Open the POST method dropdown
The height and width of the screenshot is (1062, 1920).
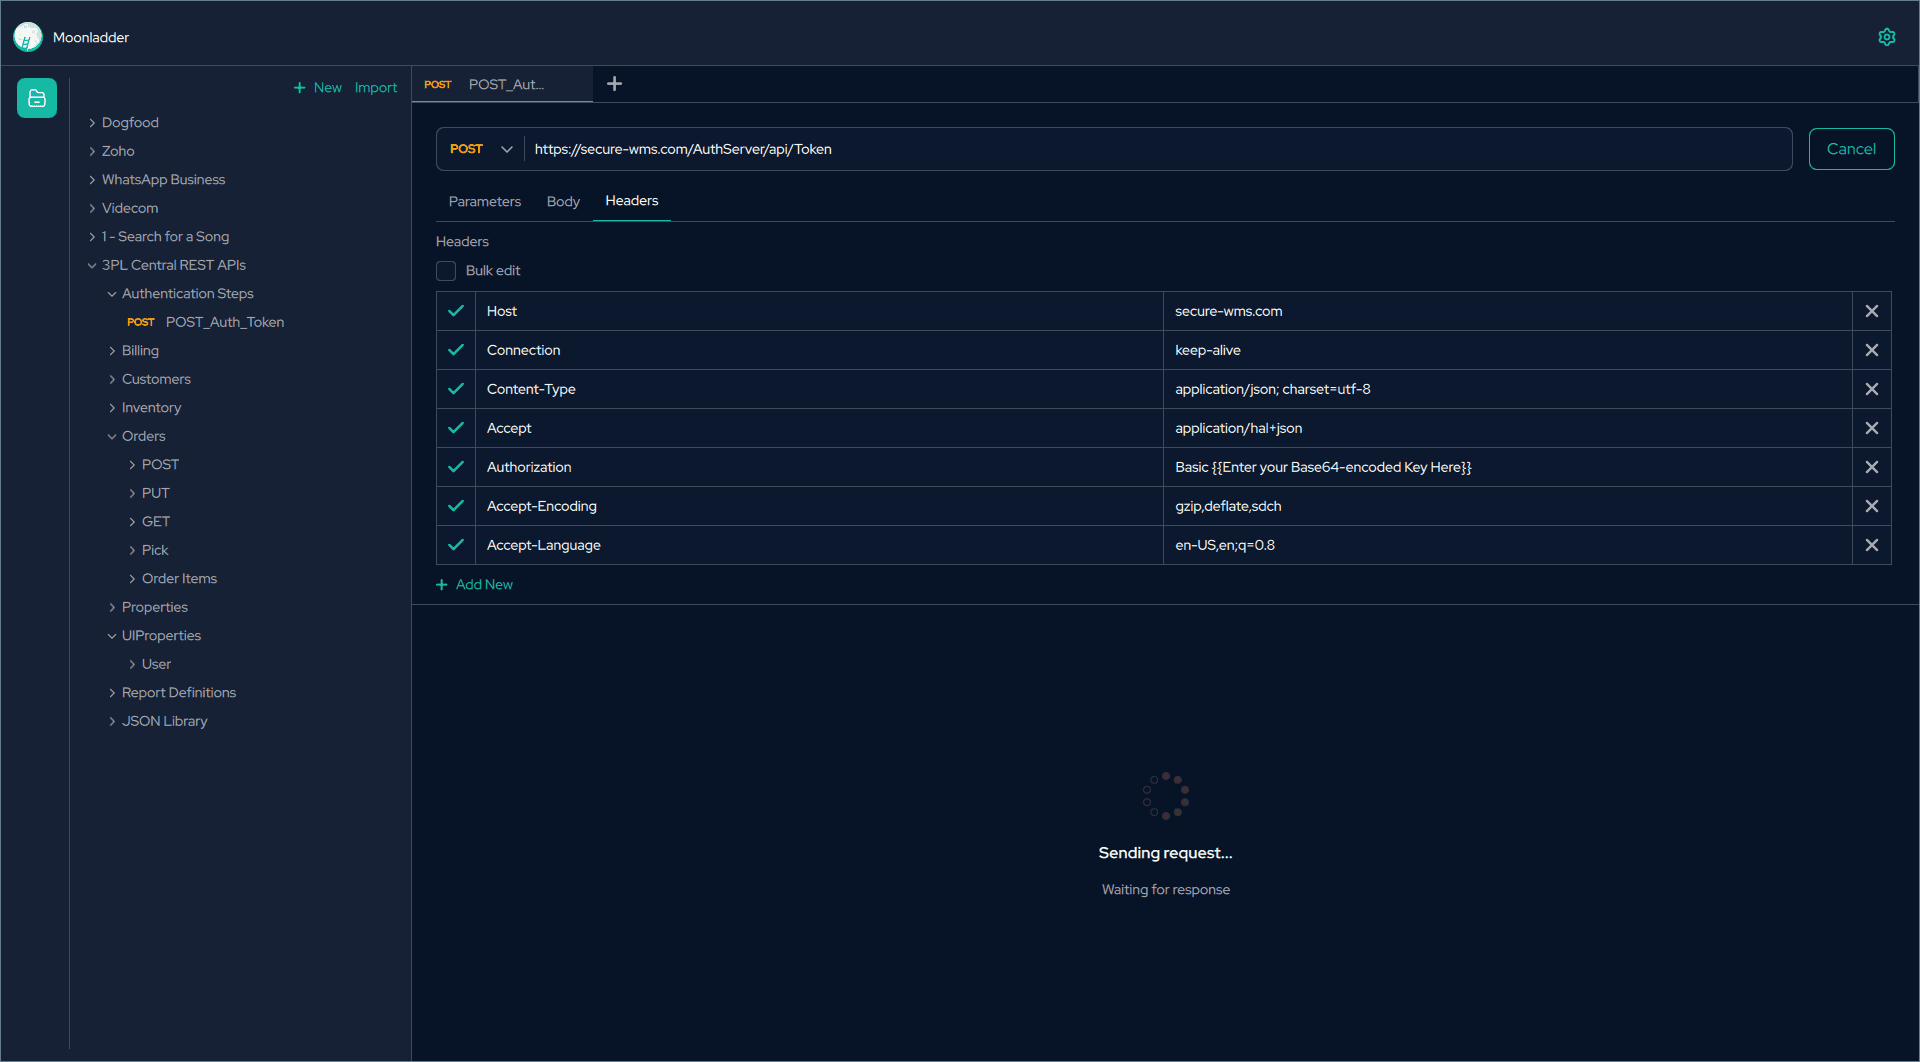point(480,149)
